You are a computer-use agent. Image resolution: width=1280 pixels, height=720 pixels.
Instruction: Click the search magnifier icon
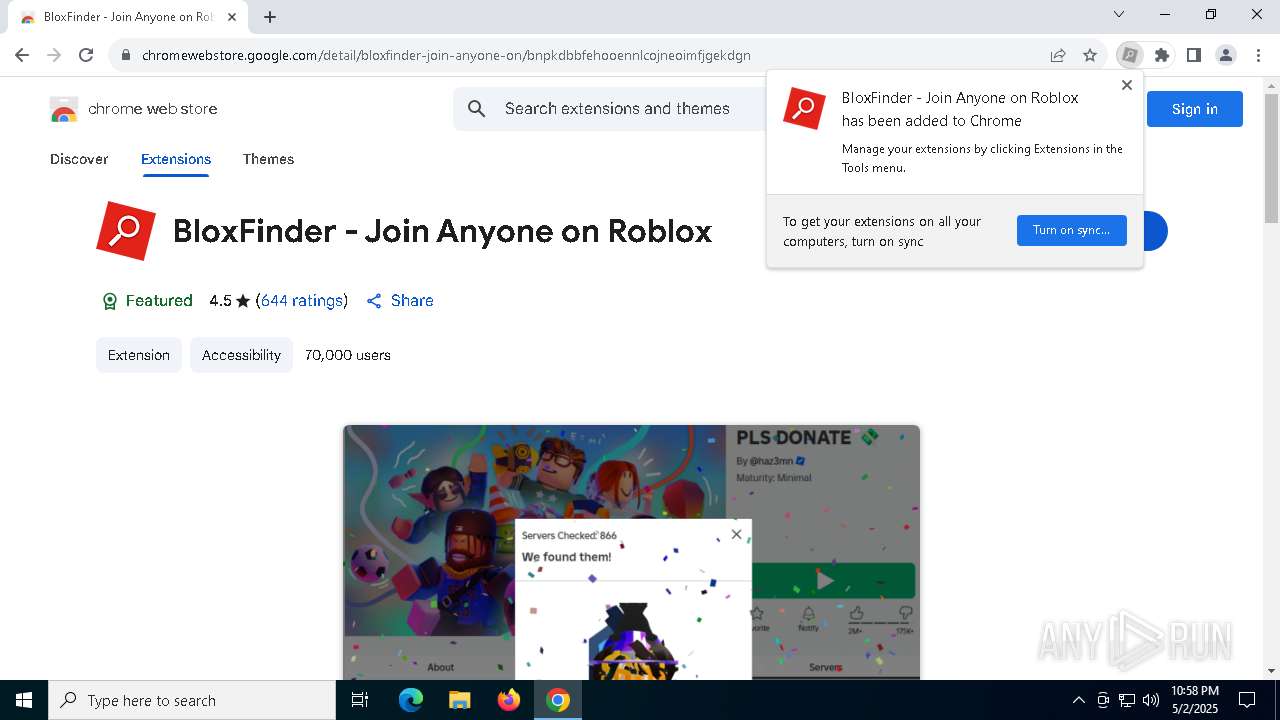click(477, 108)
